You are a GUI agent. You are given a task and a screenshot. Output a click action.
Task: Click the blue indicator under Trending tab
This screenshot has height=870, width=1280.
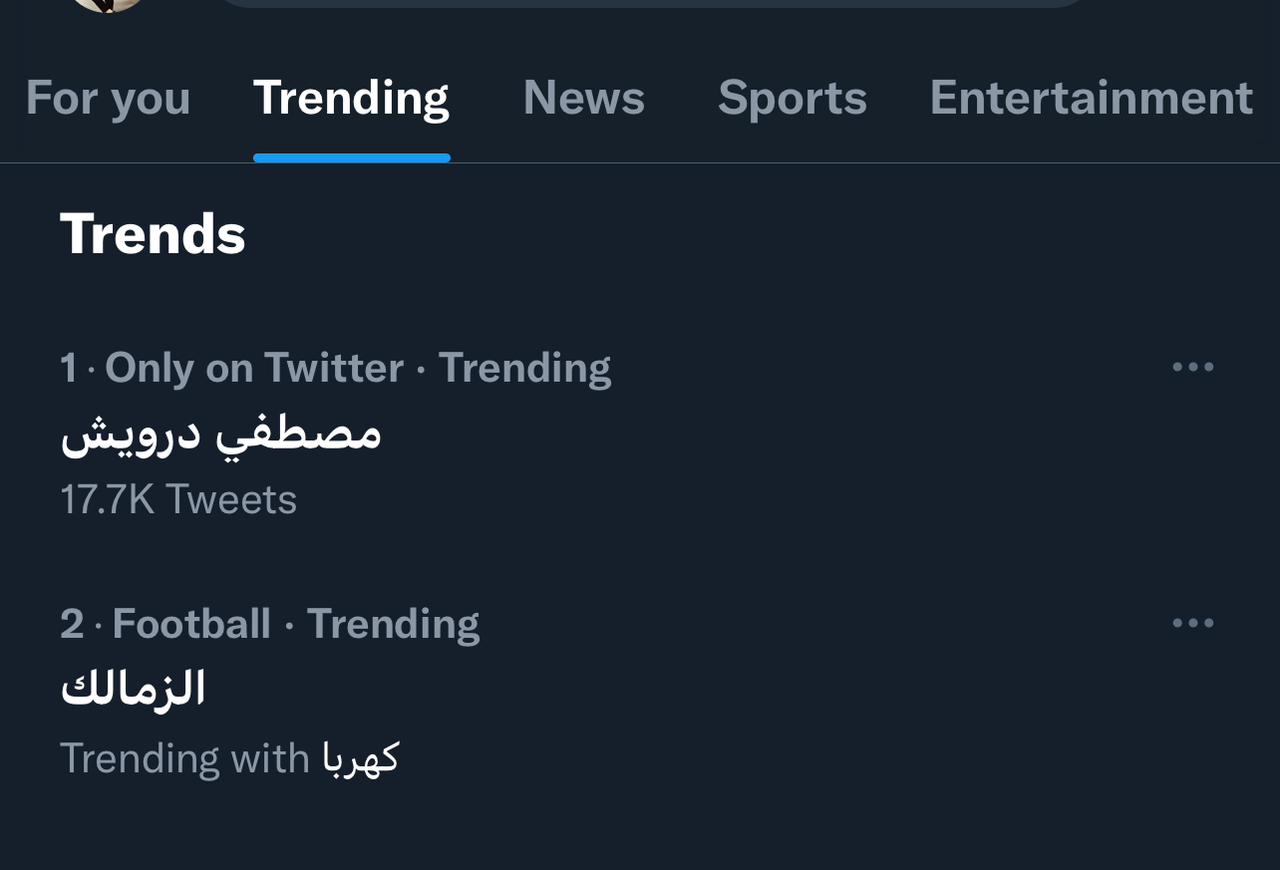tap(351, 158)
